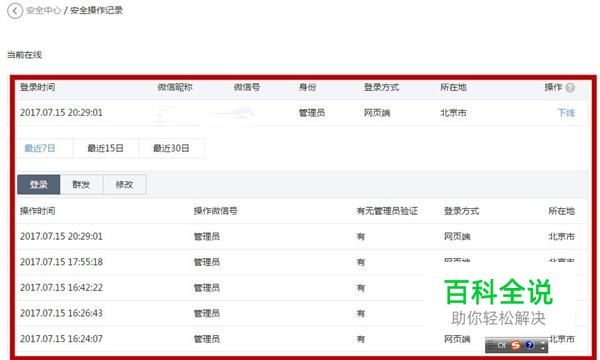The width and height of the screenshot is (600, 360).
Task: Click 有 in the 17:55:18 log row
Action: tap(361, 262)
